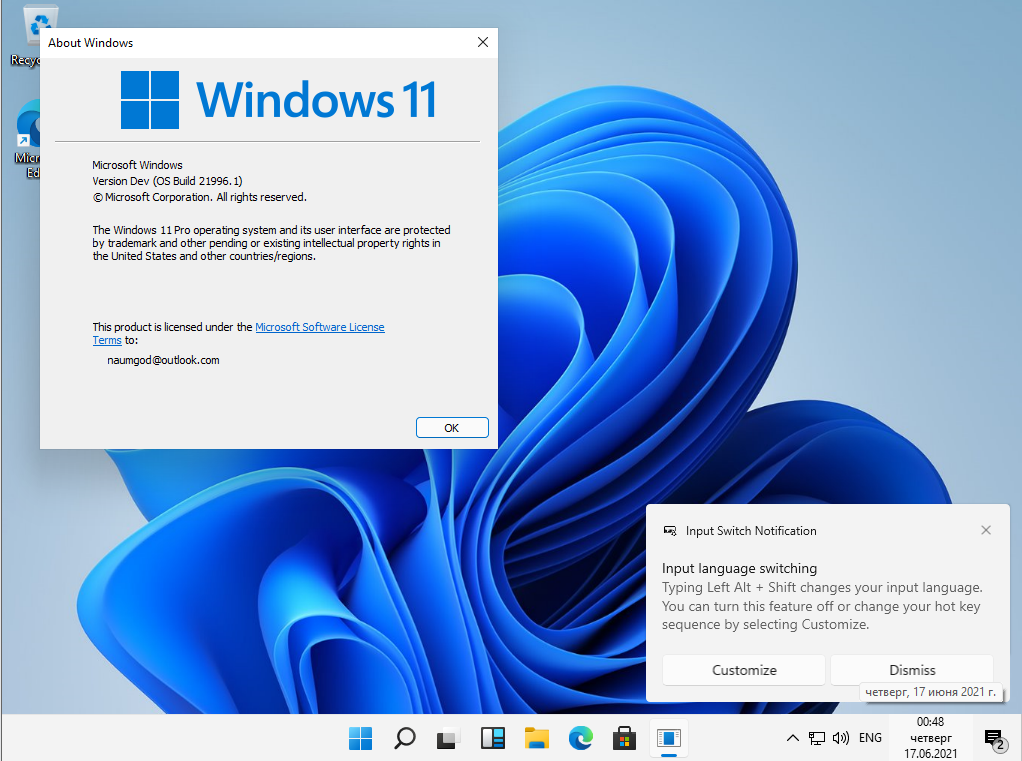Switch input language via ENG indicator

870,738
